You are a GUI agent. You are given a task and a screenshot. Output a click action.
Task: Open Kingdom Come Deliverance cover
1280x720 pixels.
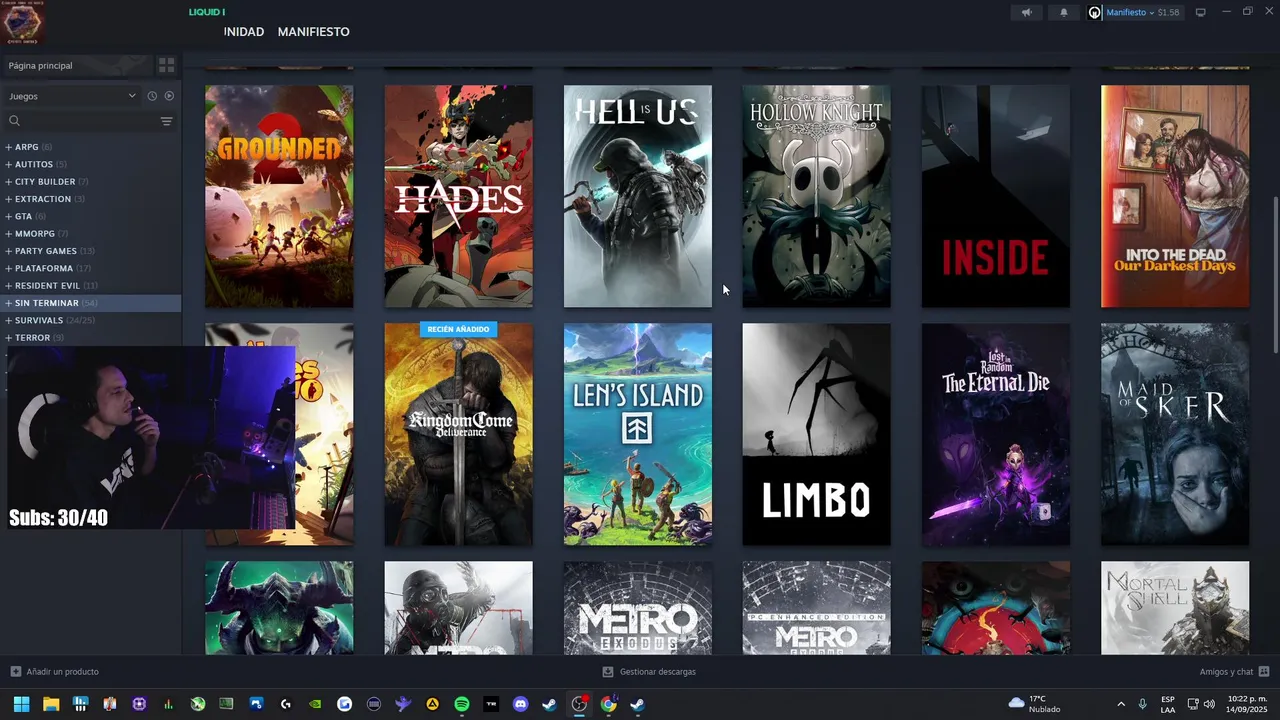pyautogui.click(x=458, y=434)
